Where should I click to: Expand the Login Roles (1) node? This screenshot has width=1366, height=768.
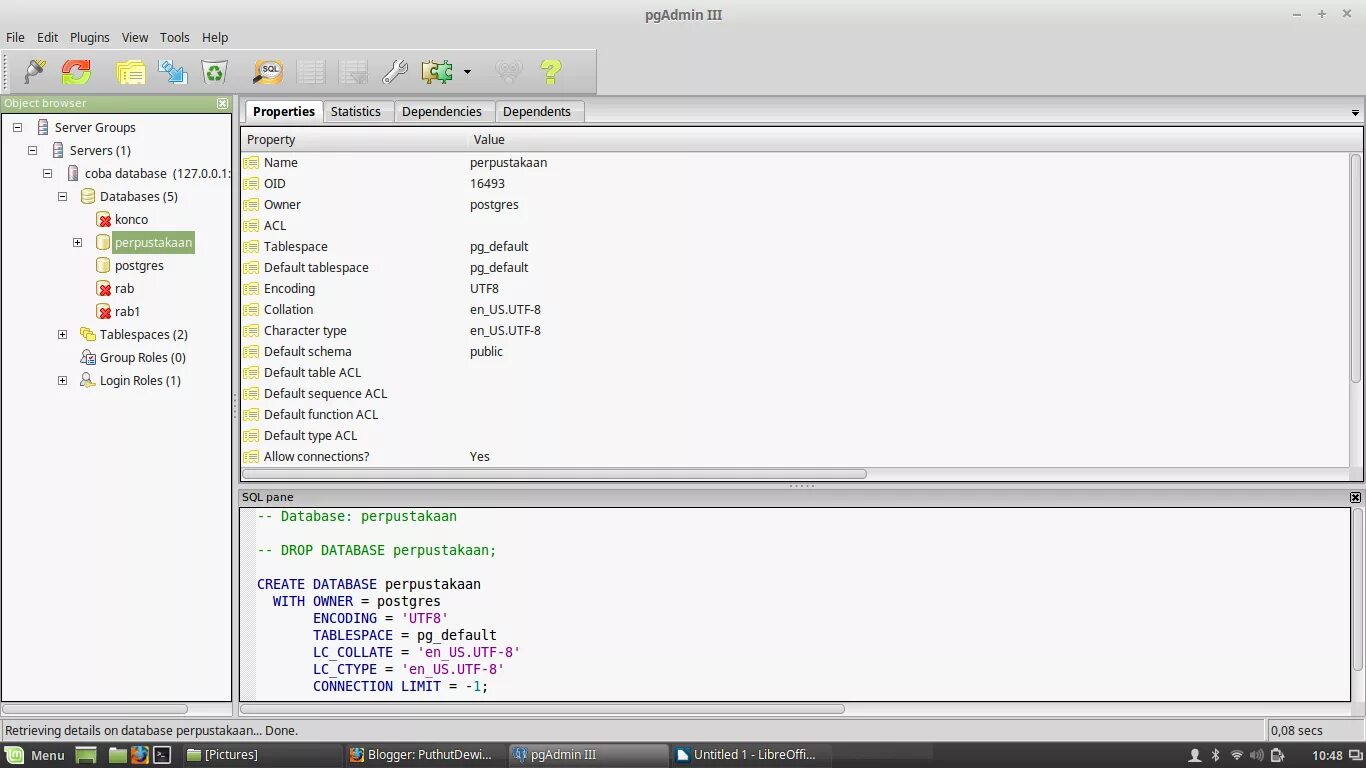pos(62,380)
